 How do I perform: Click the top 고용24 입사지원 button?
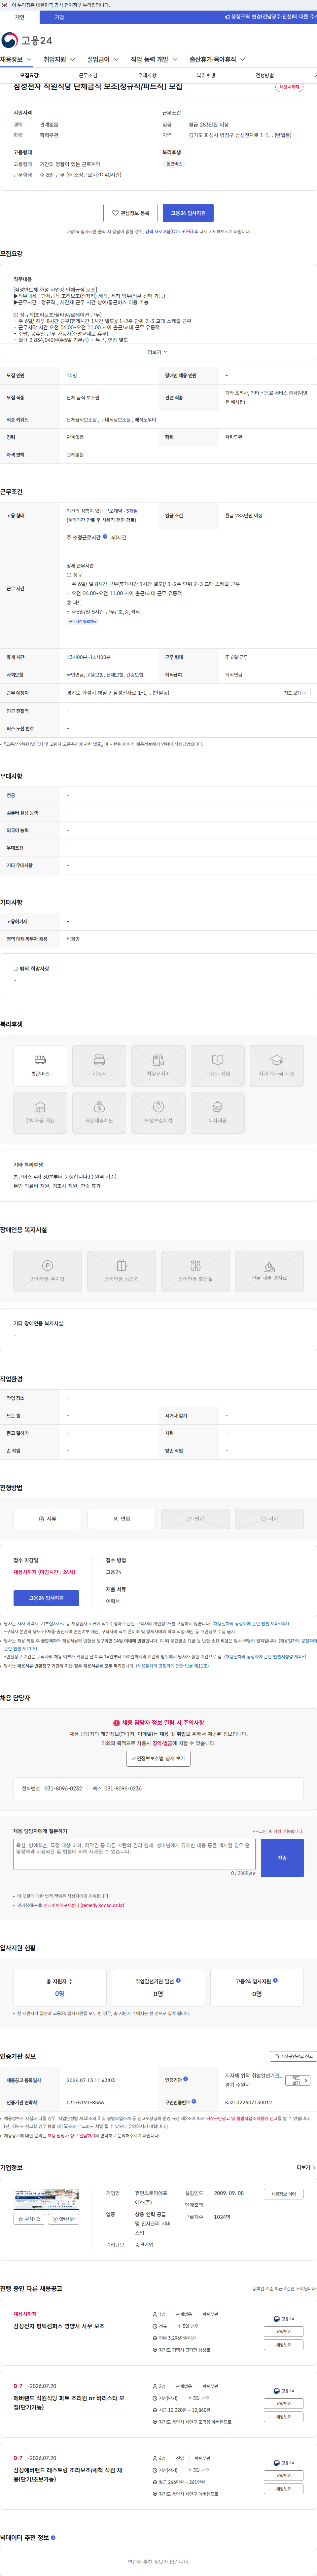coord(188,213)
